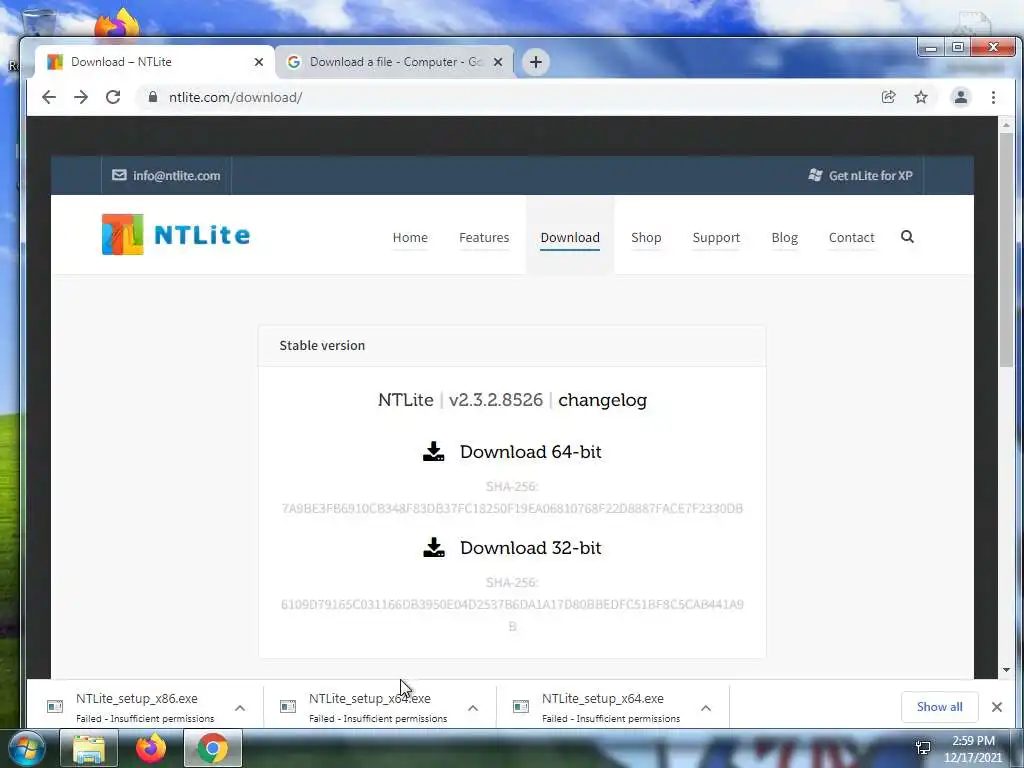Click the 32-bit download icon
Viewport: 1024px width, 768px height.
[x=434, y=547]
